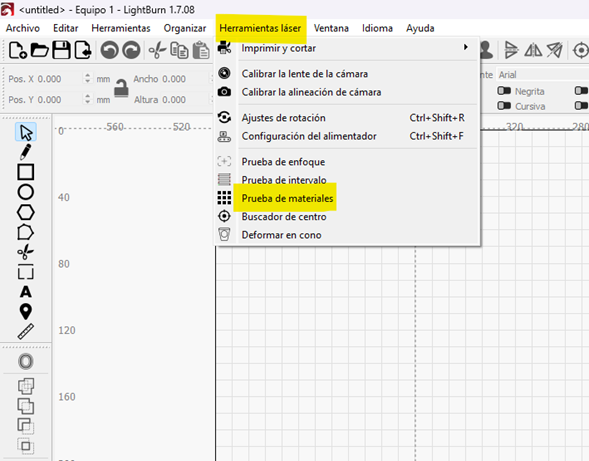
Task: Select the Position Laser pin tool
Action: 26,311
